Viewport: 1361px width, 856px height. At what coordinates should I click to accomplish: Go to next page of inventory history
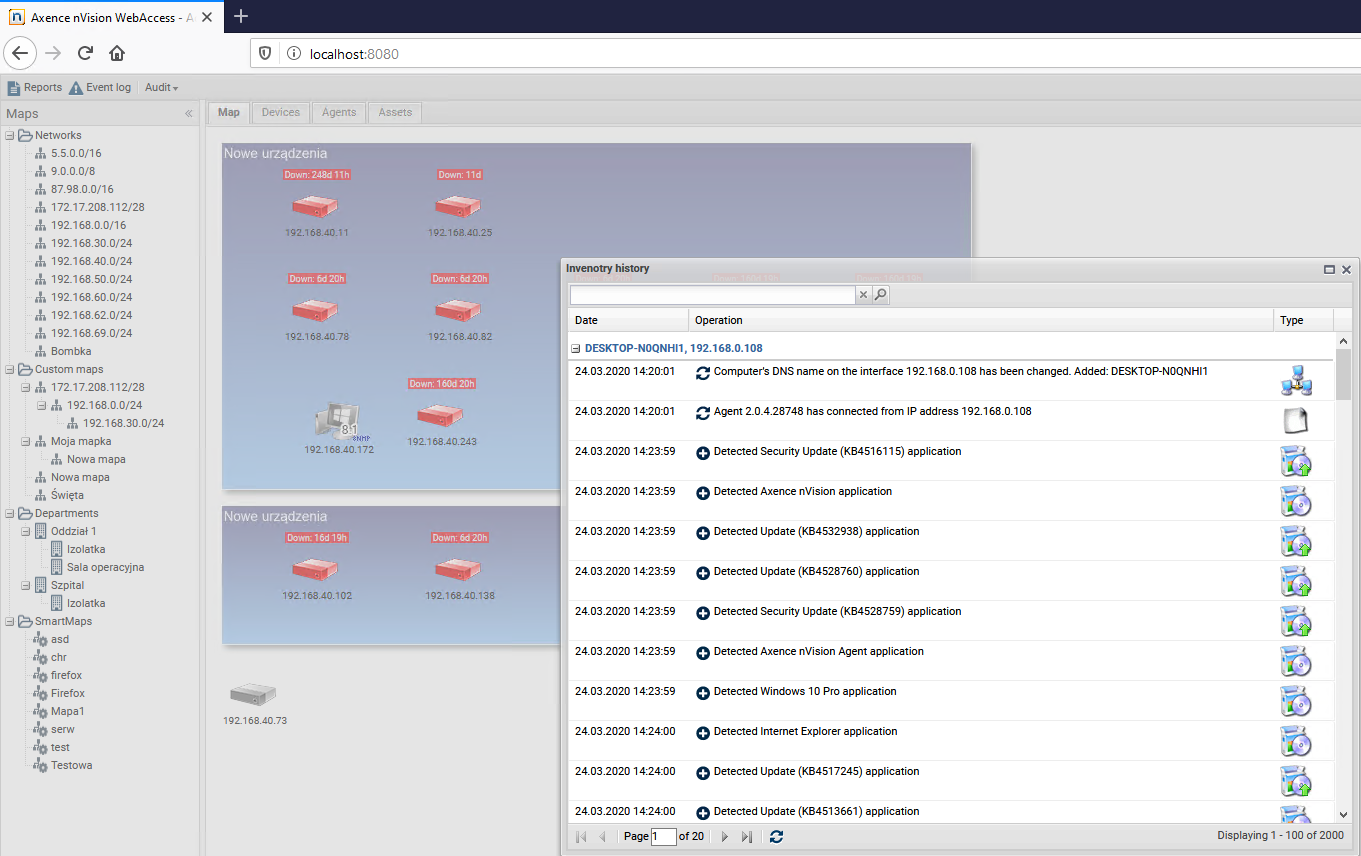pyautogui.click(x=725, y=836)
